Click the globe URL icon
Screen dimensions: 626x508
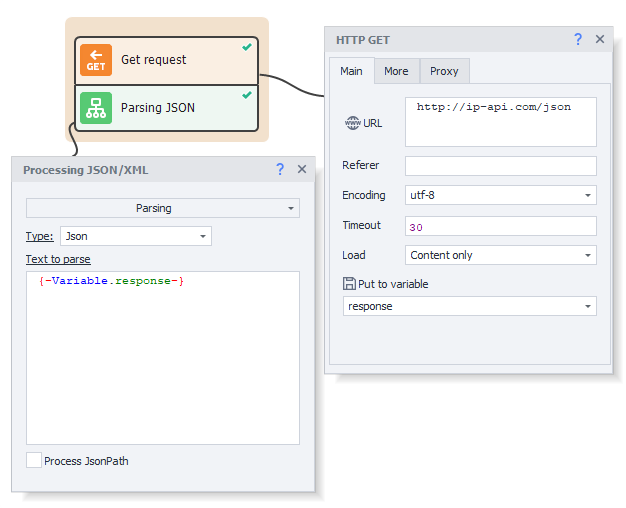(353, 123)
